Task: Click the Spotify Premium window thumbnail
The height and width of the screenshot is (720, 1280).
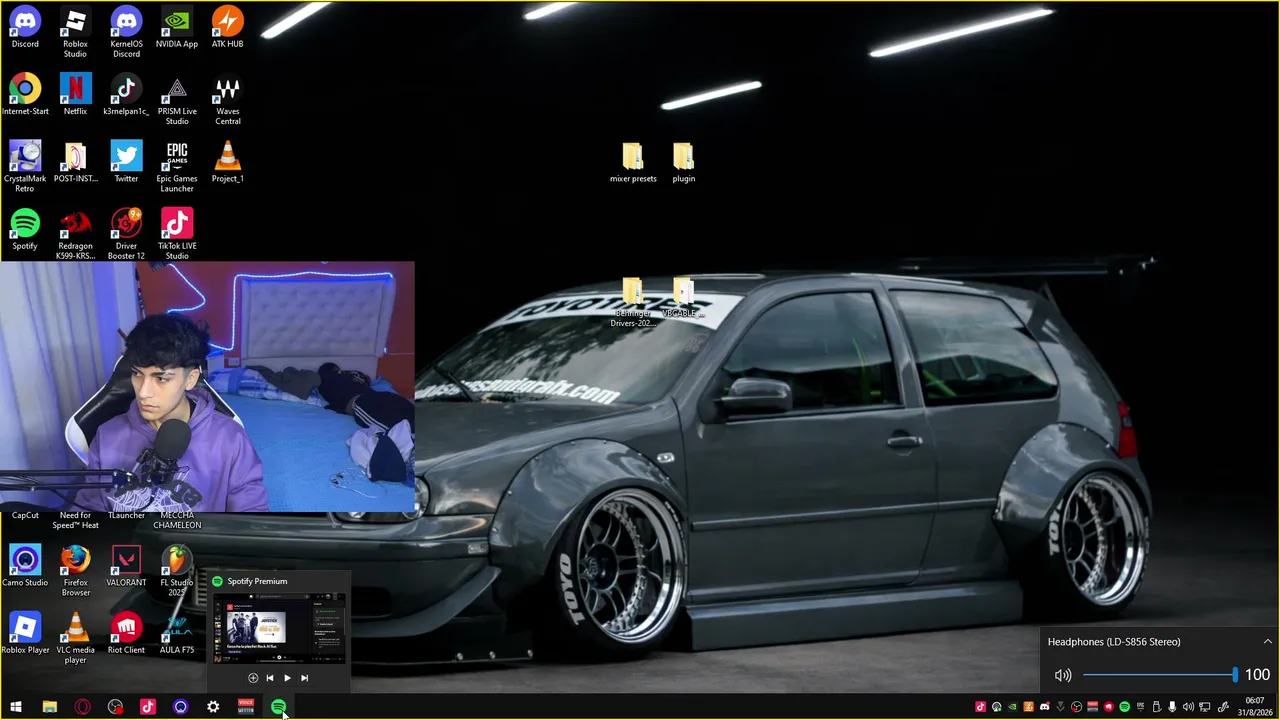Action: point(279,628)
